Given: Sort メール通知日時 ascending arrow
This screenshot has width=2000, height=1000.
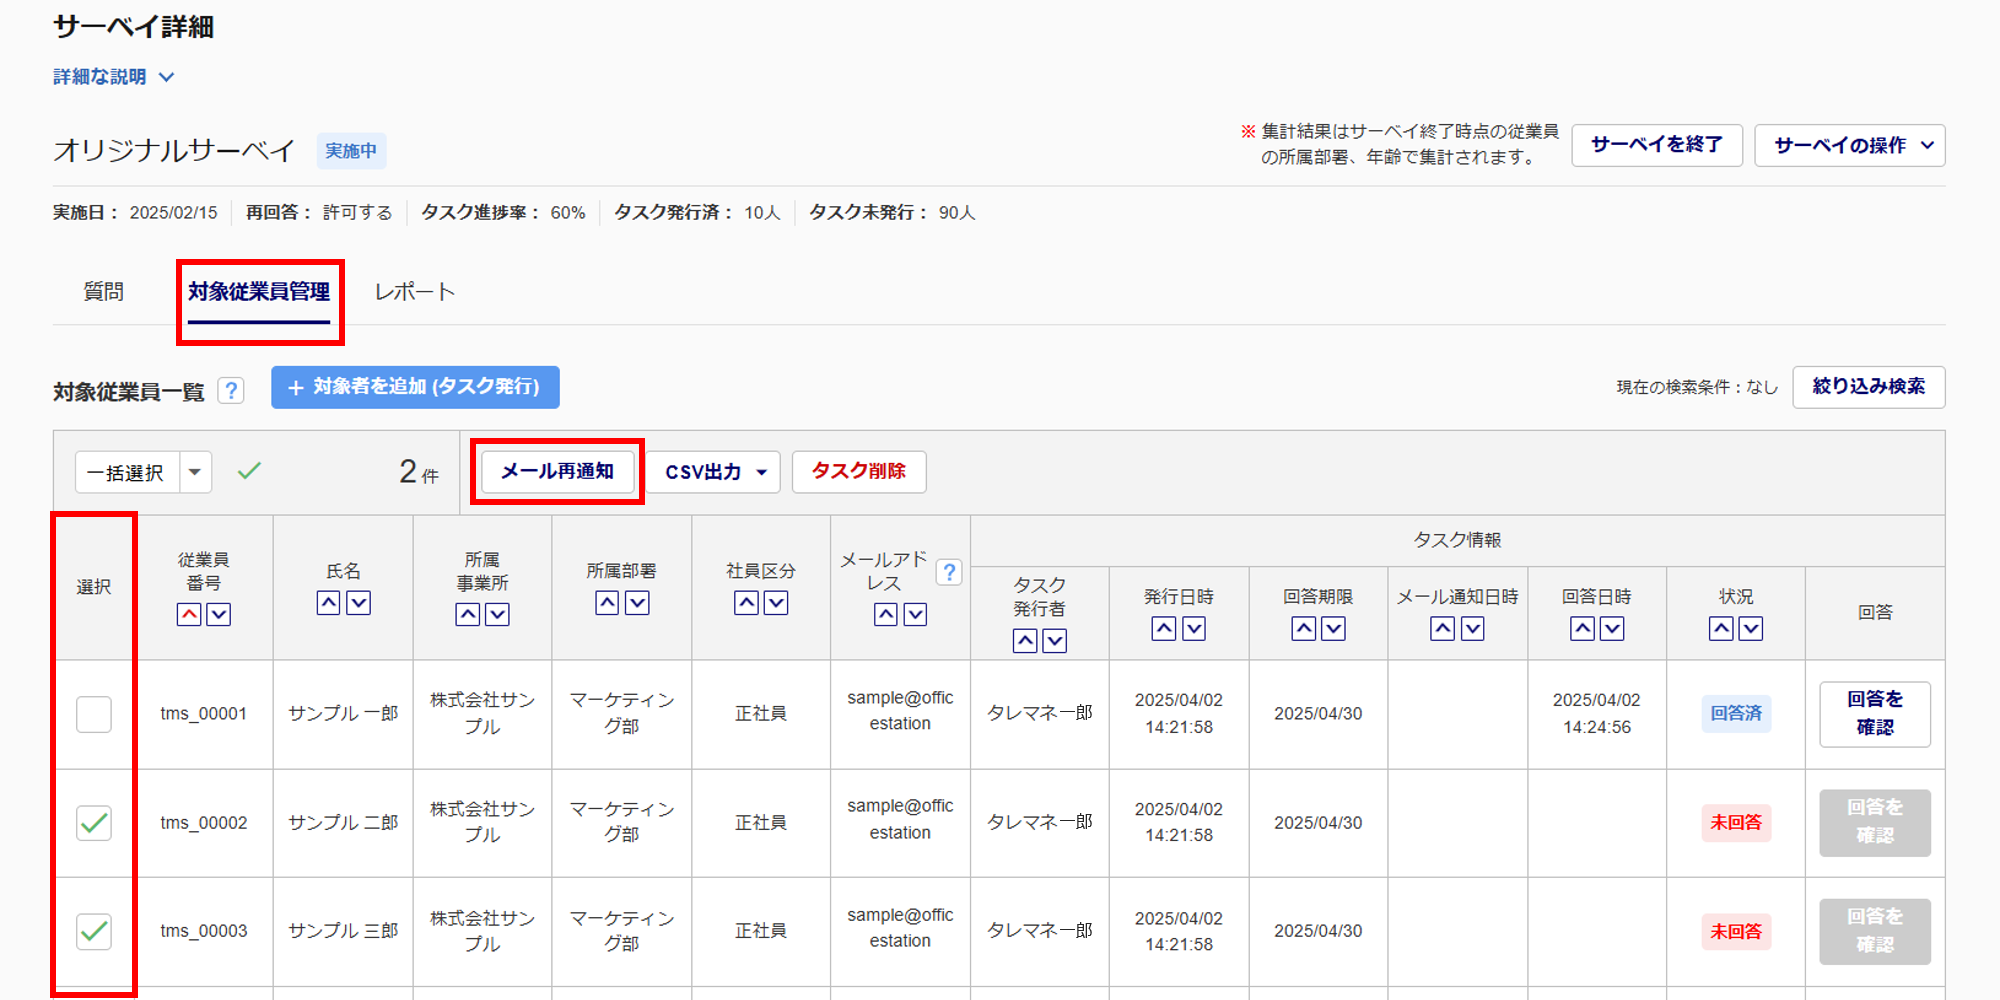Looking at the screenshot, I should coord(1442,628).
